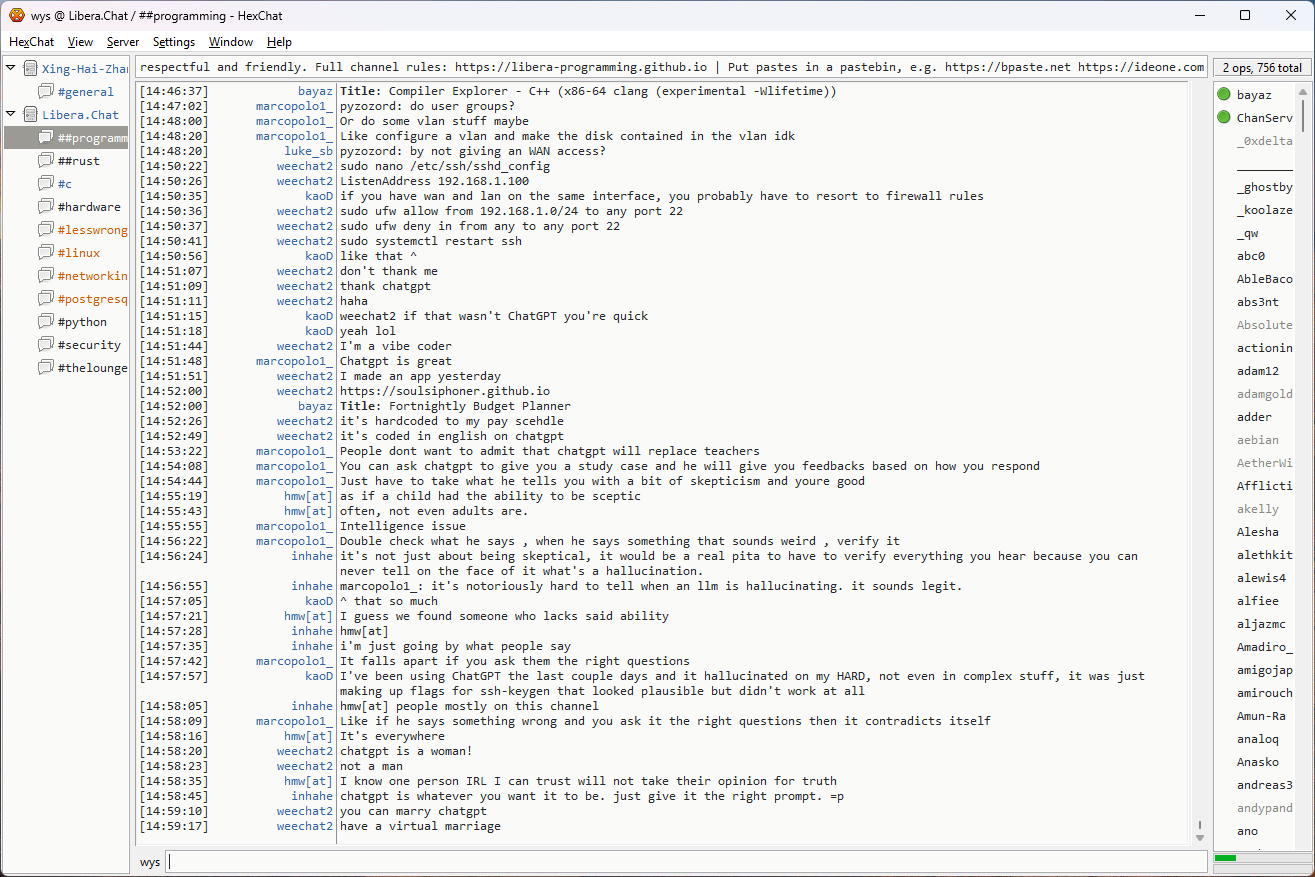Click the chat icon beside ##rust
1315x877 pixels.
tap(46, 161)
